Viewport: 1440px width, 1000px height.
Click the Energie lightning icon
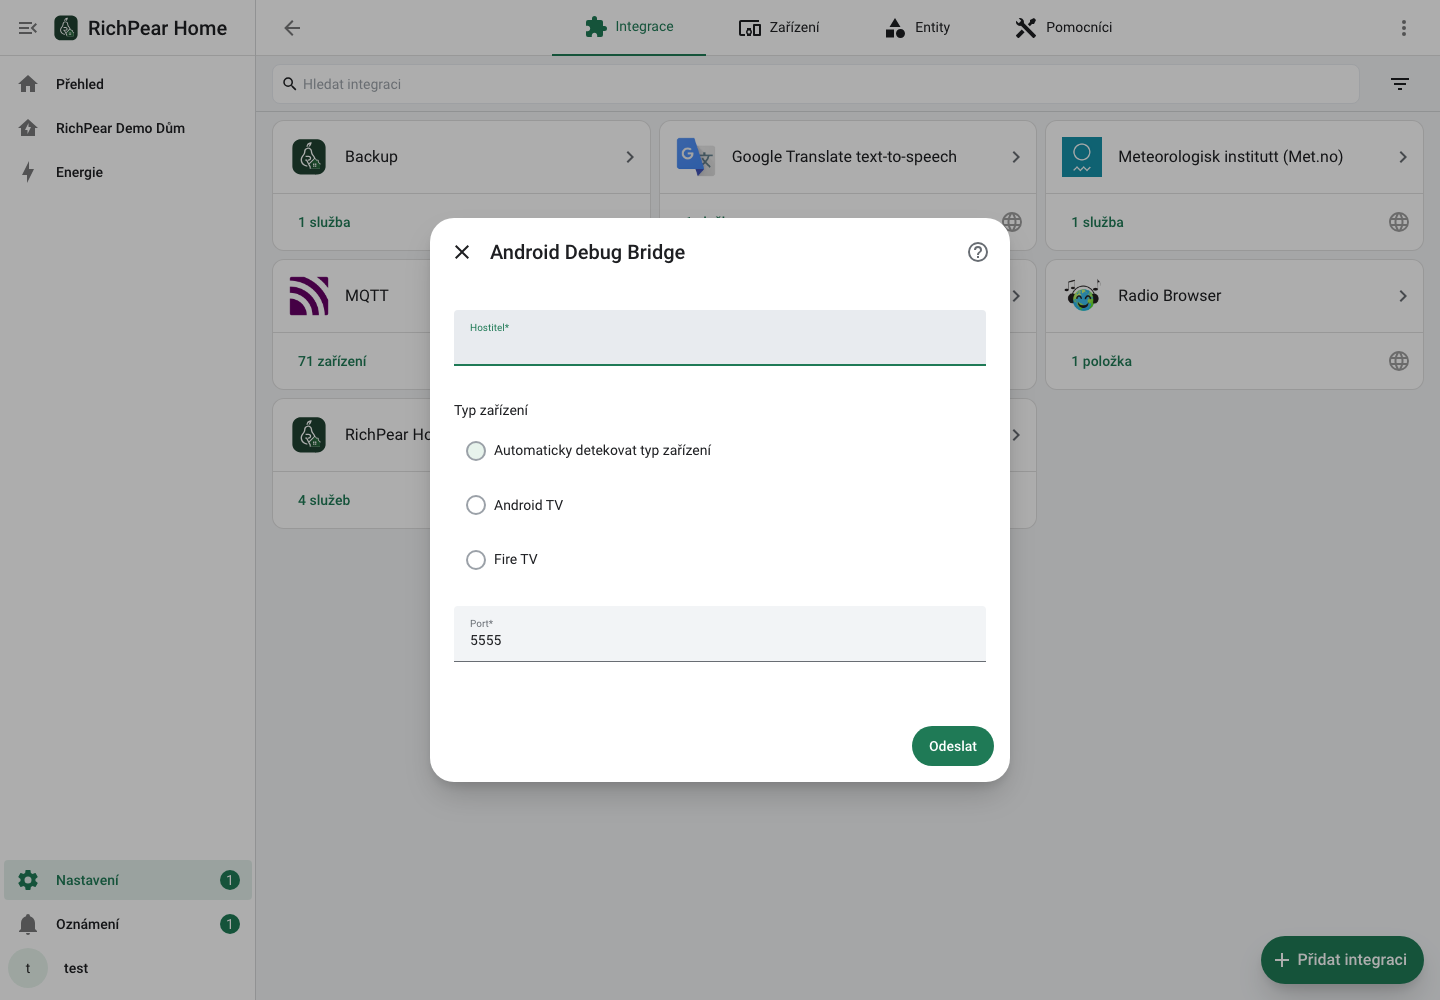tap(28, 172)
